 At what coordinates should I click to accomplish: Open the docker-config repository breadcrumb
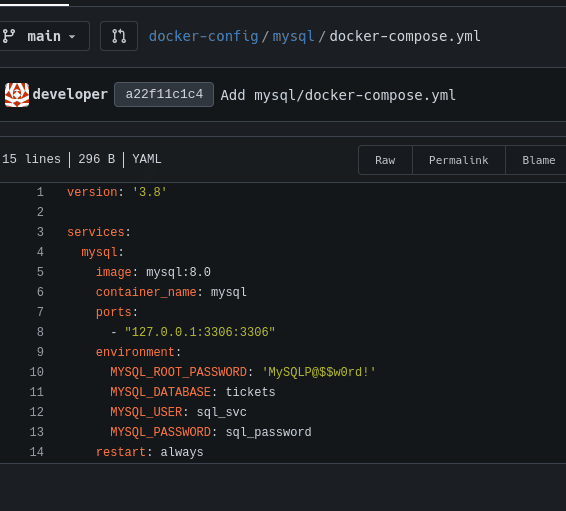click(204, 36)
